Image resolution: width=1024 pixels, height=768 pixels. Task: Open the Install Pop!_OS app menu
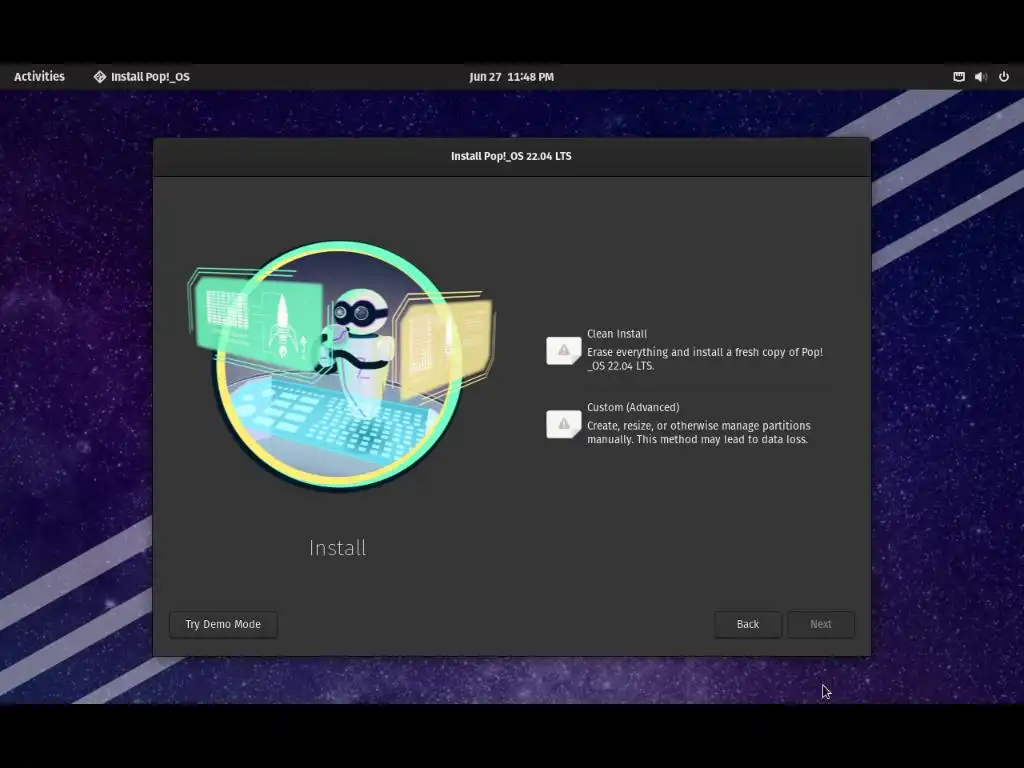coord(142,76)
